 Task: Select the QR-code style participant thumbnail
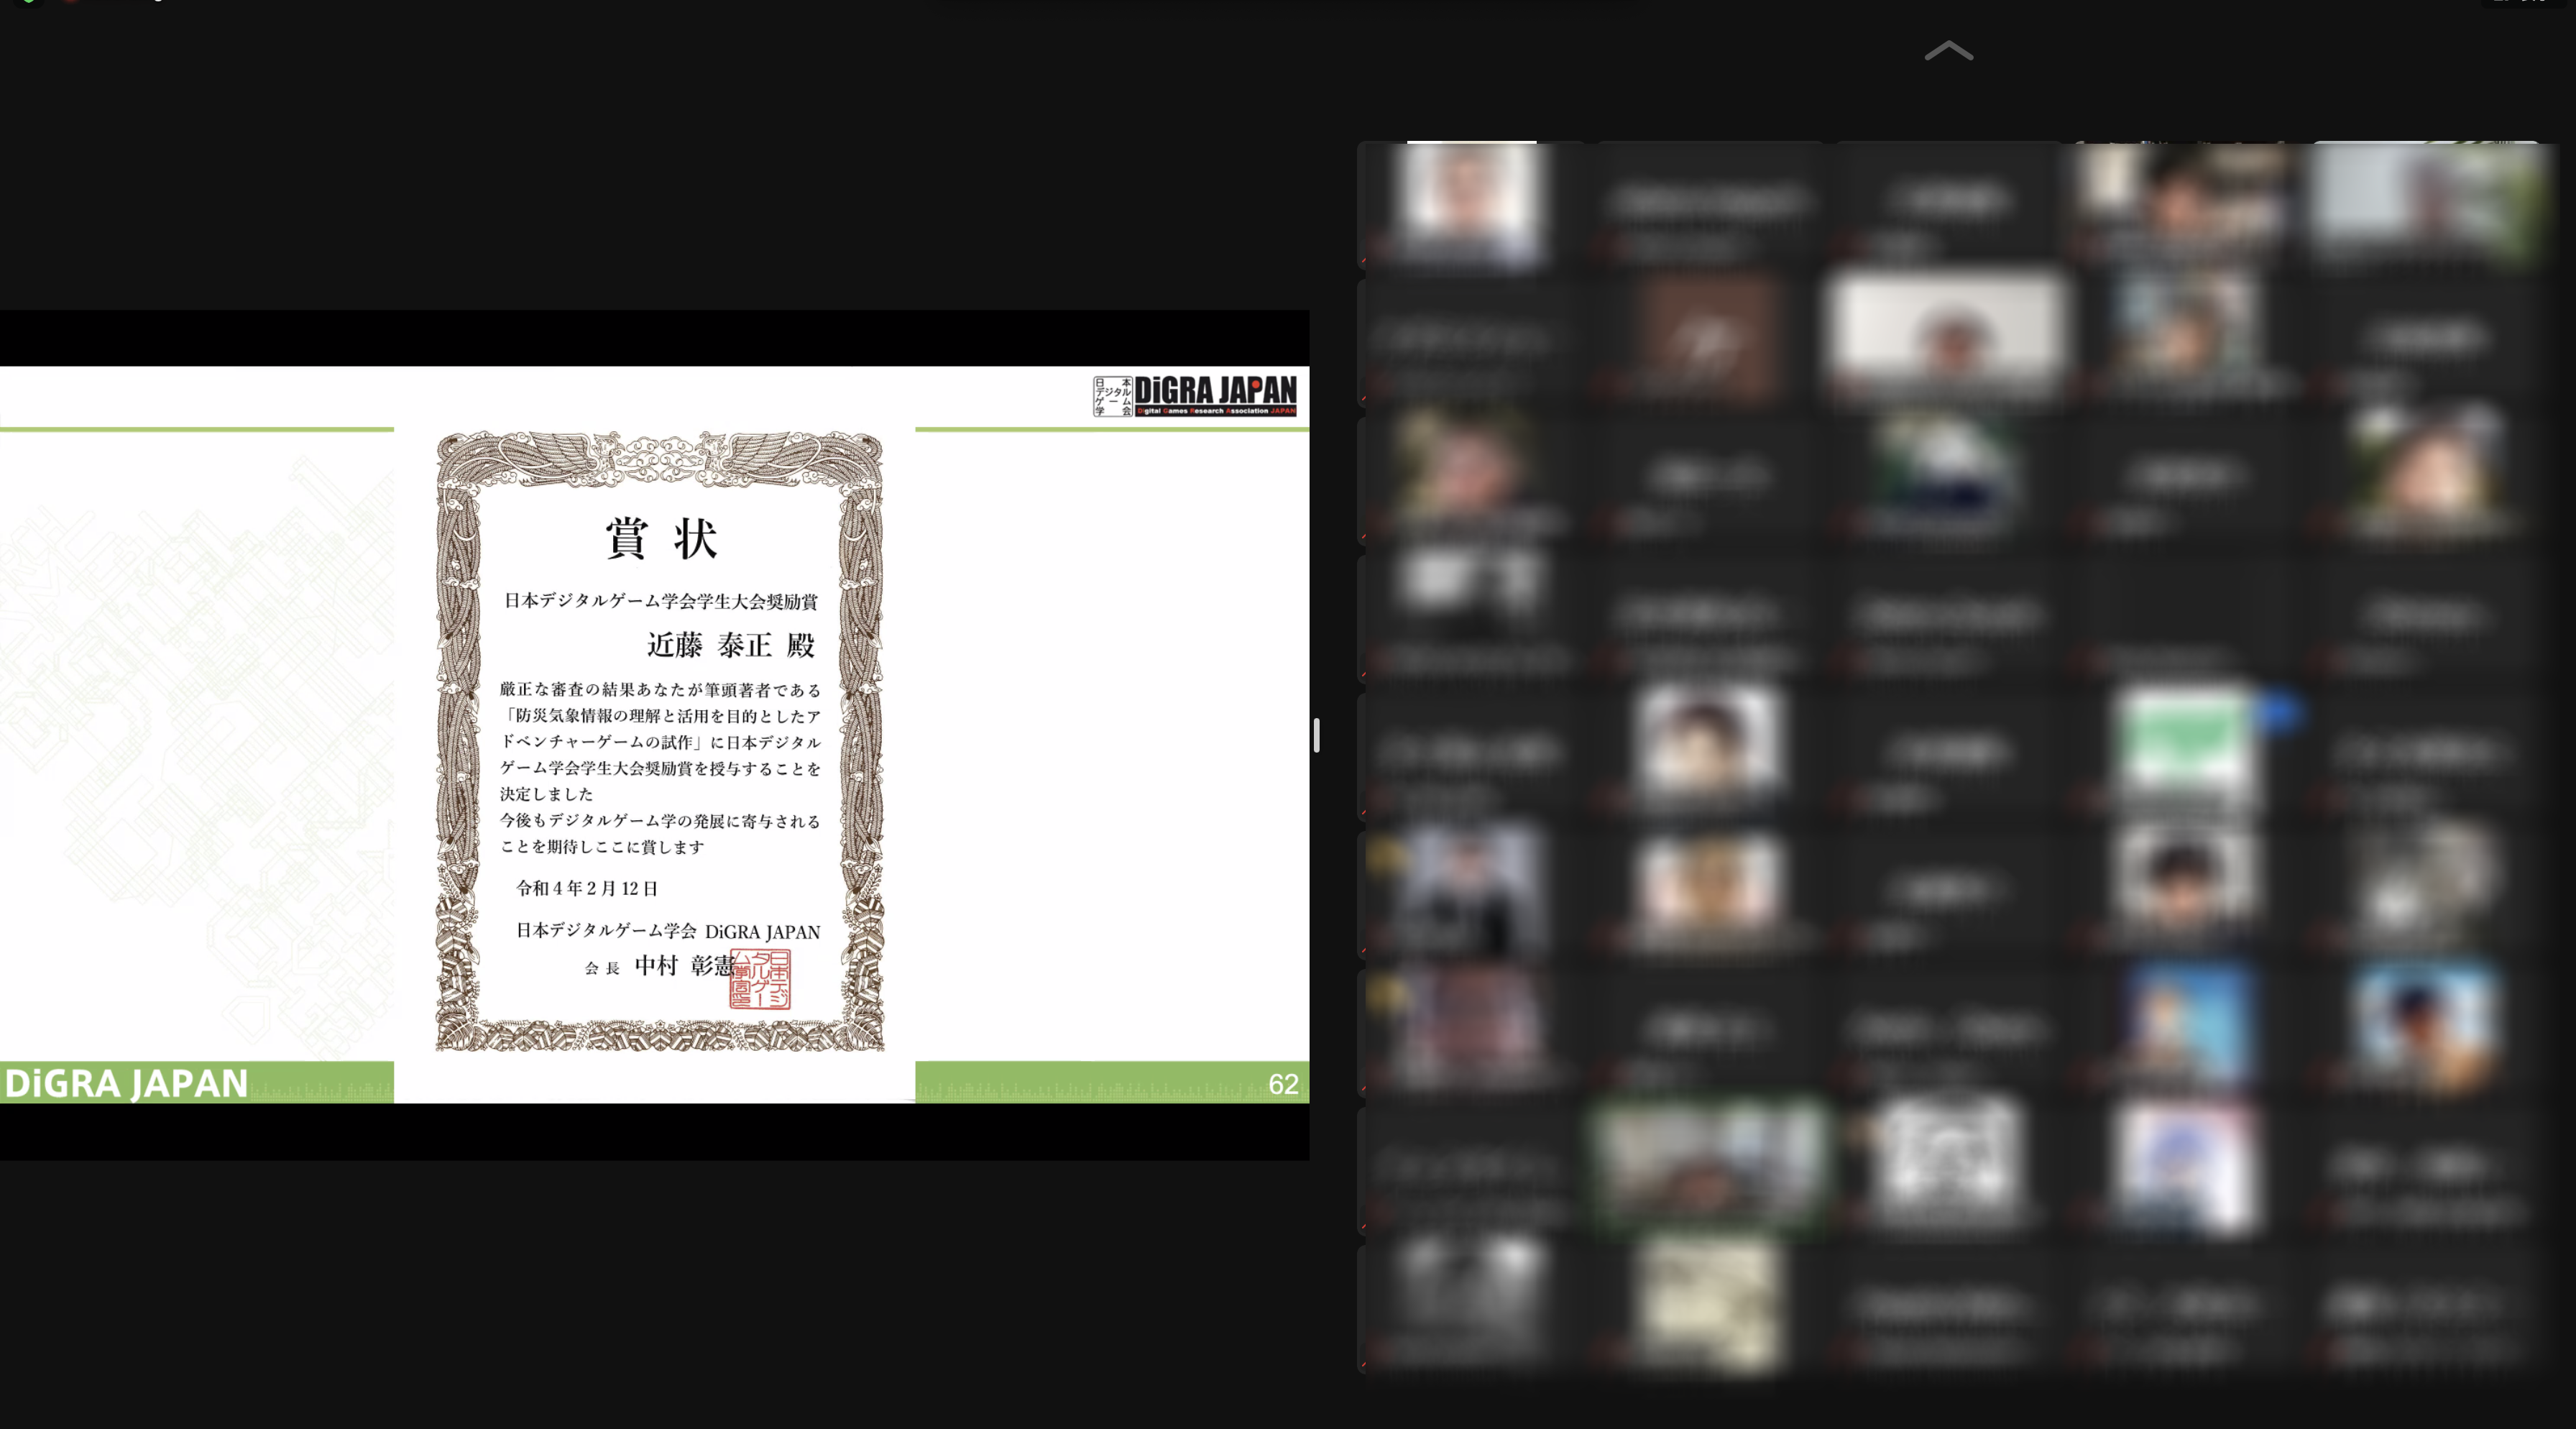[1946, 1160]
